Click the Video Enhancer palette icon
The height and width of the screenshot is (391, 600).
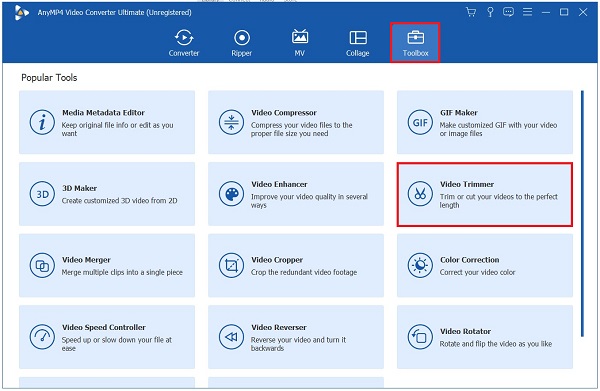231,194
